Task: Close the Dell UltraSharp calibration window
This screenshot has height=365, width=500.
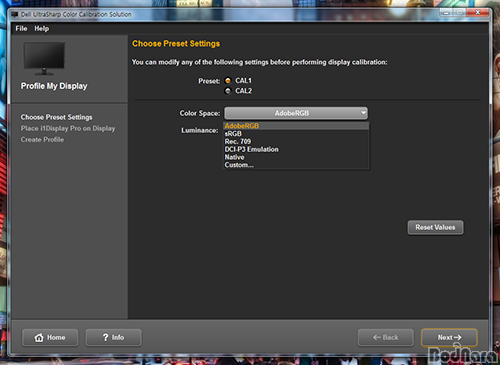Action: click(477, 13)
